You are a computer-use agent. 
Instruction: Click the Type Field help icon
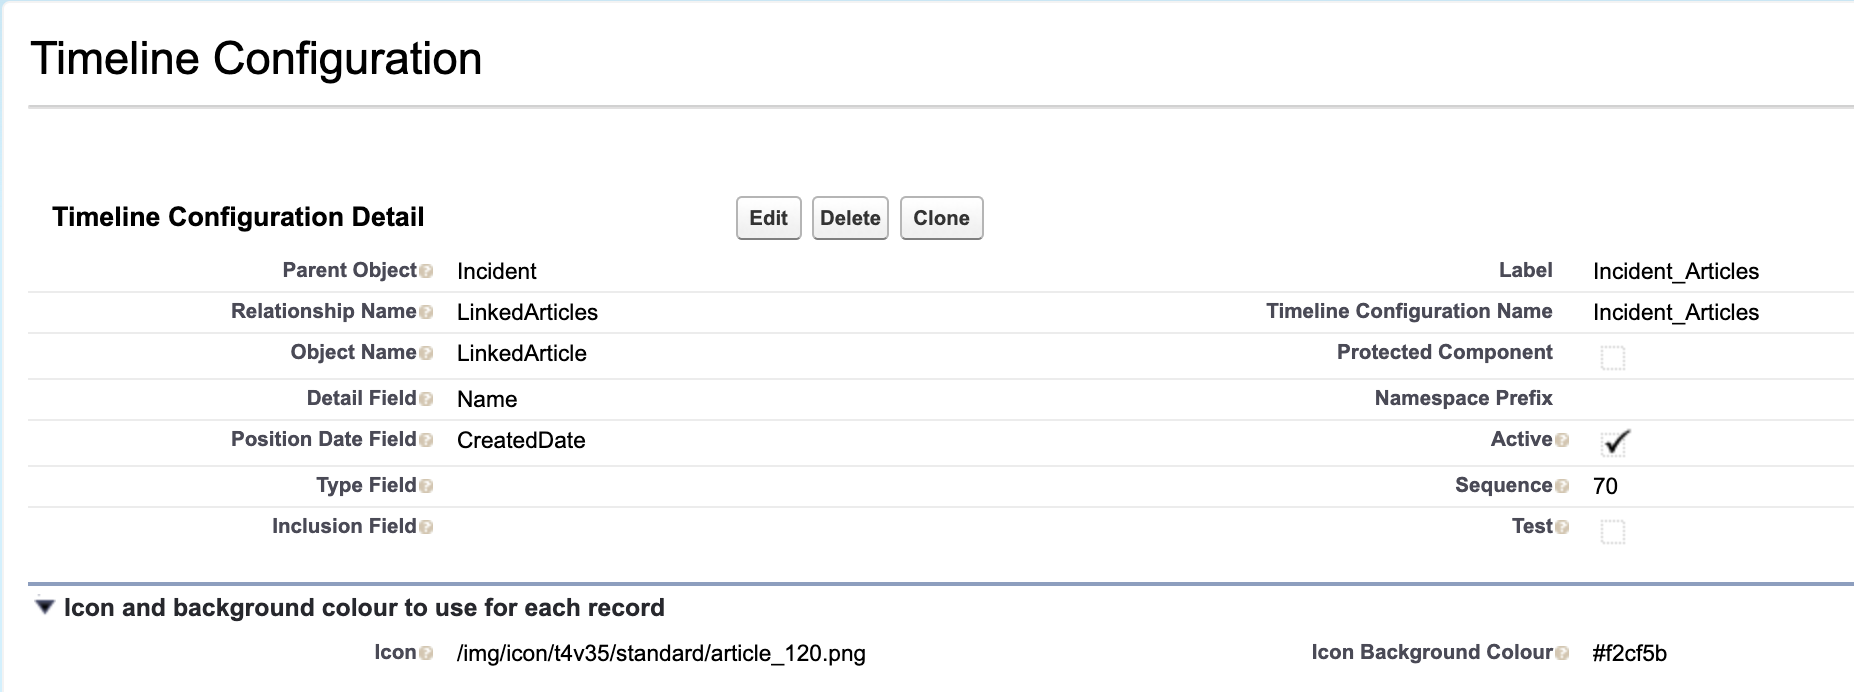point(427,486)
